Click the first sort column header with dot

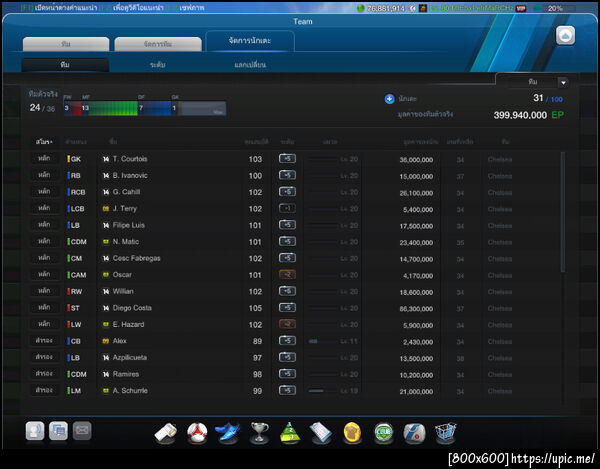[44, 142]
